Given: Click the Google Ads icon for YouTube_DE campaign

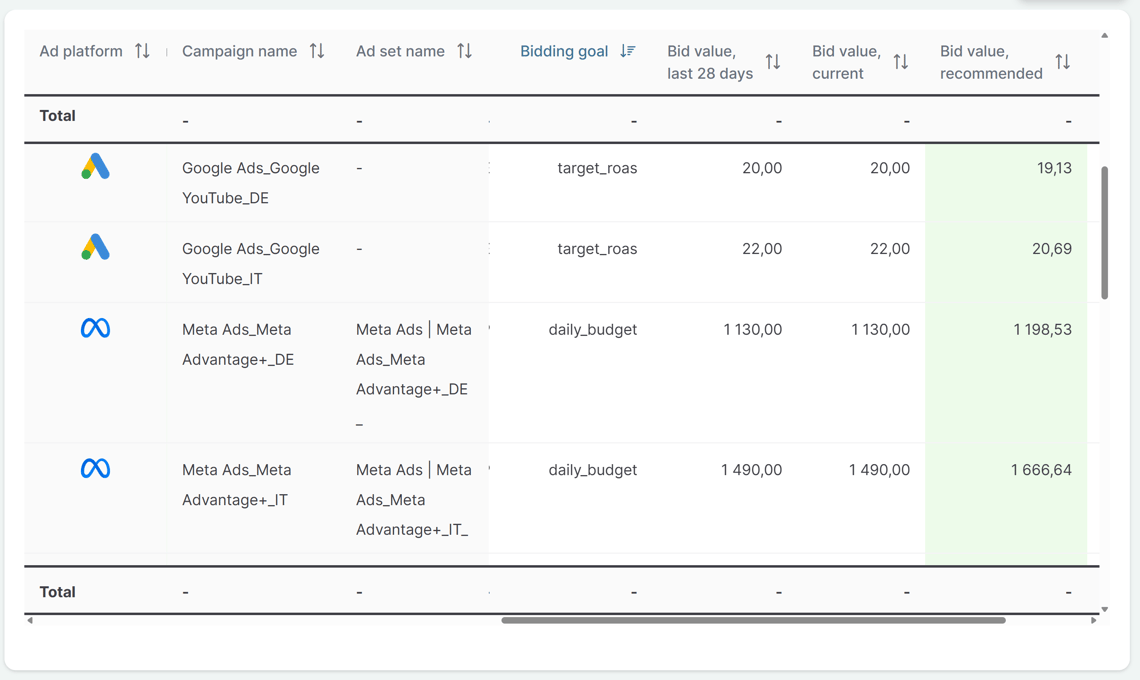Looking at the screenshot, I should 95,168.
